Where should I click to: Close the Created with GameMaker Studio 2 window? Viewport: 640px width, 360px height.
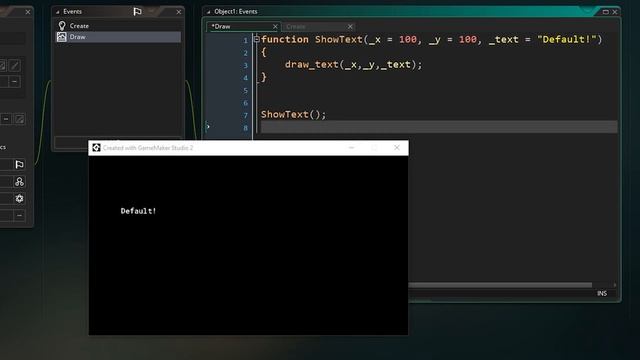[397, 147]
